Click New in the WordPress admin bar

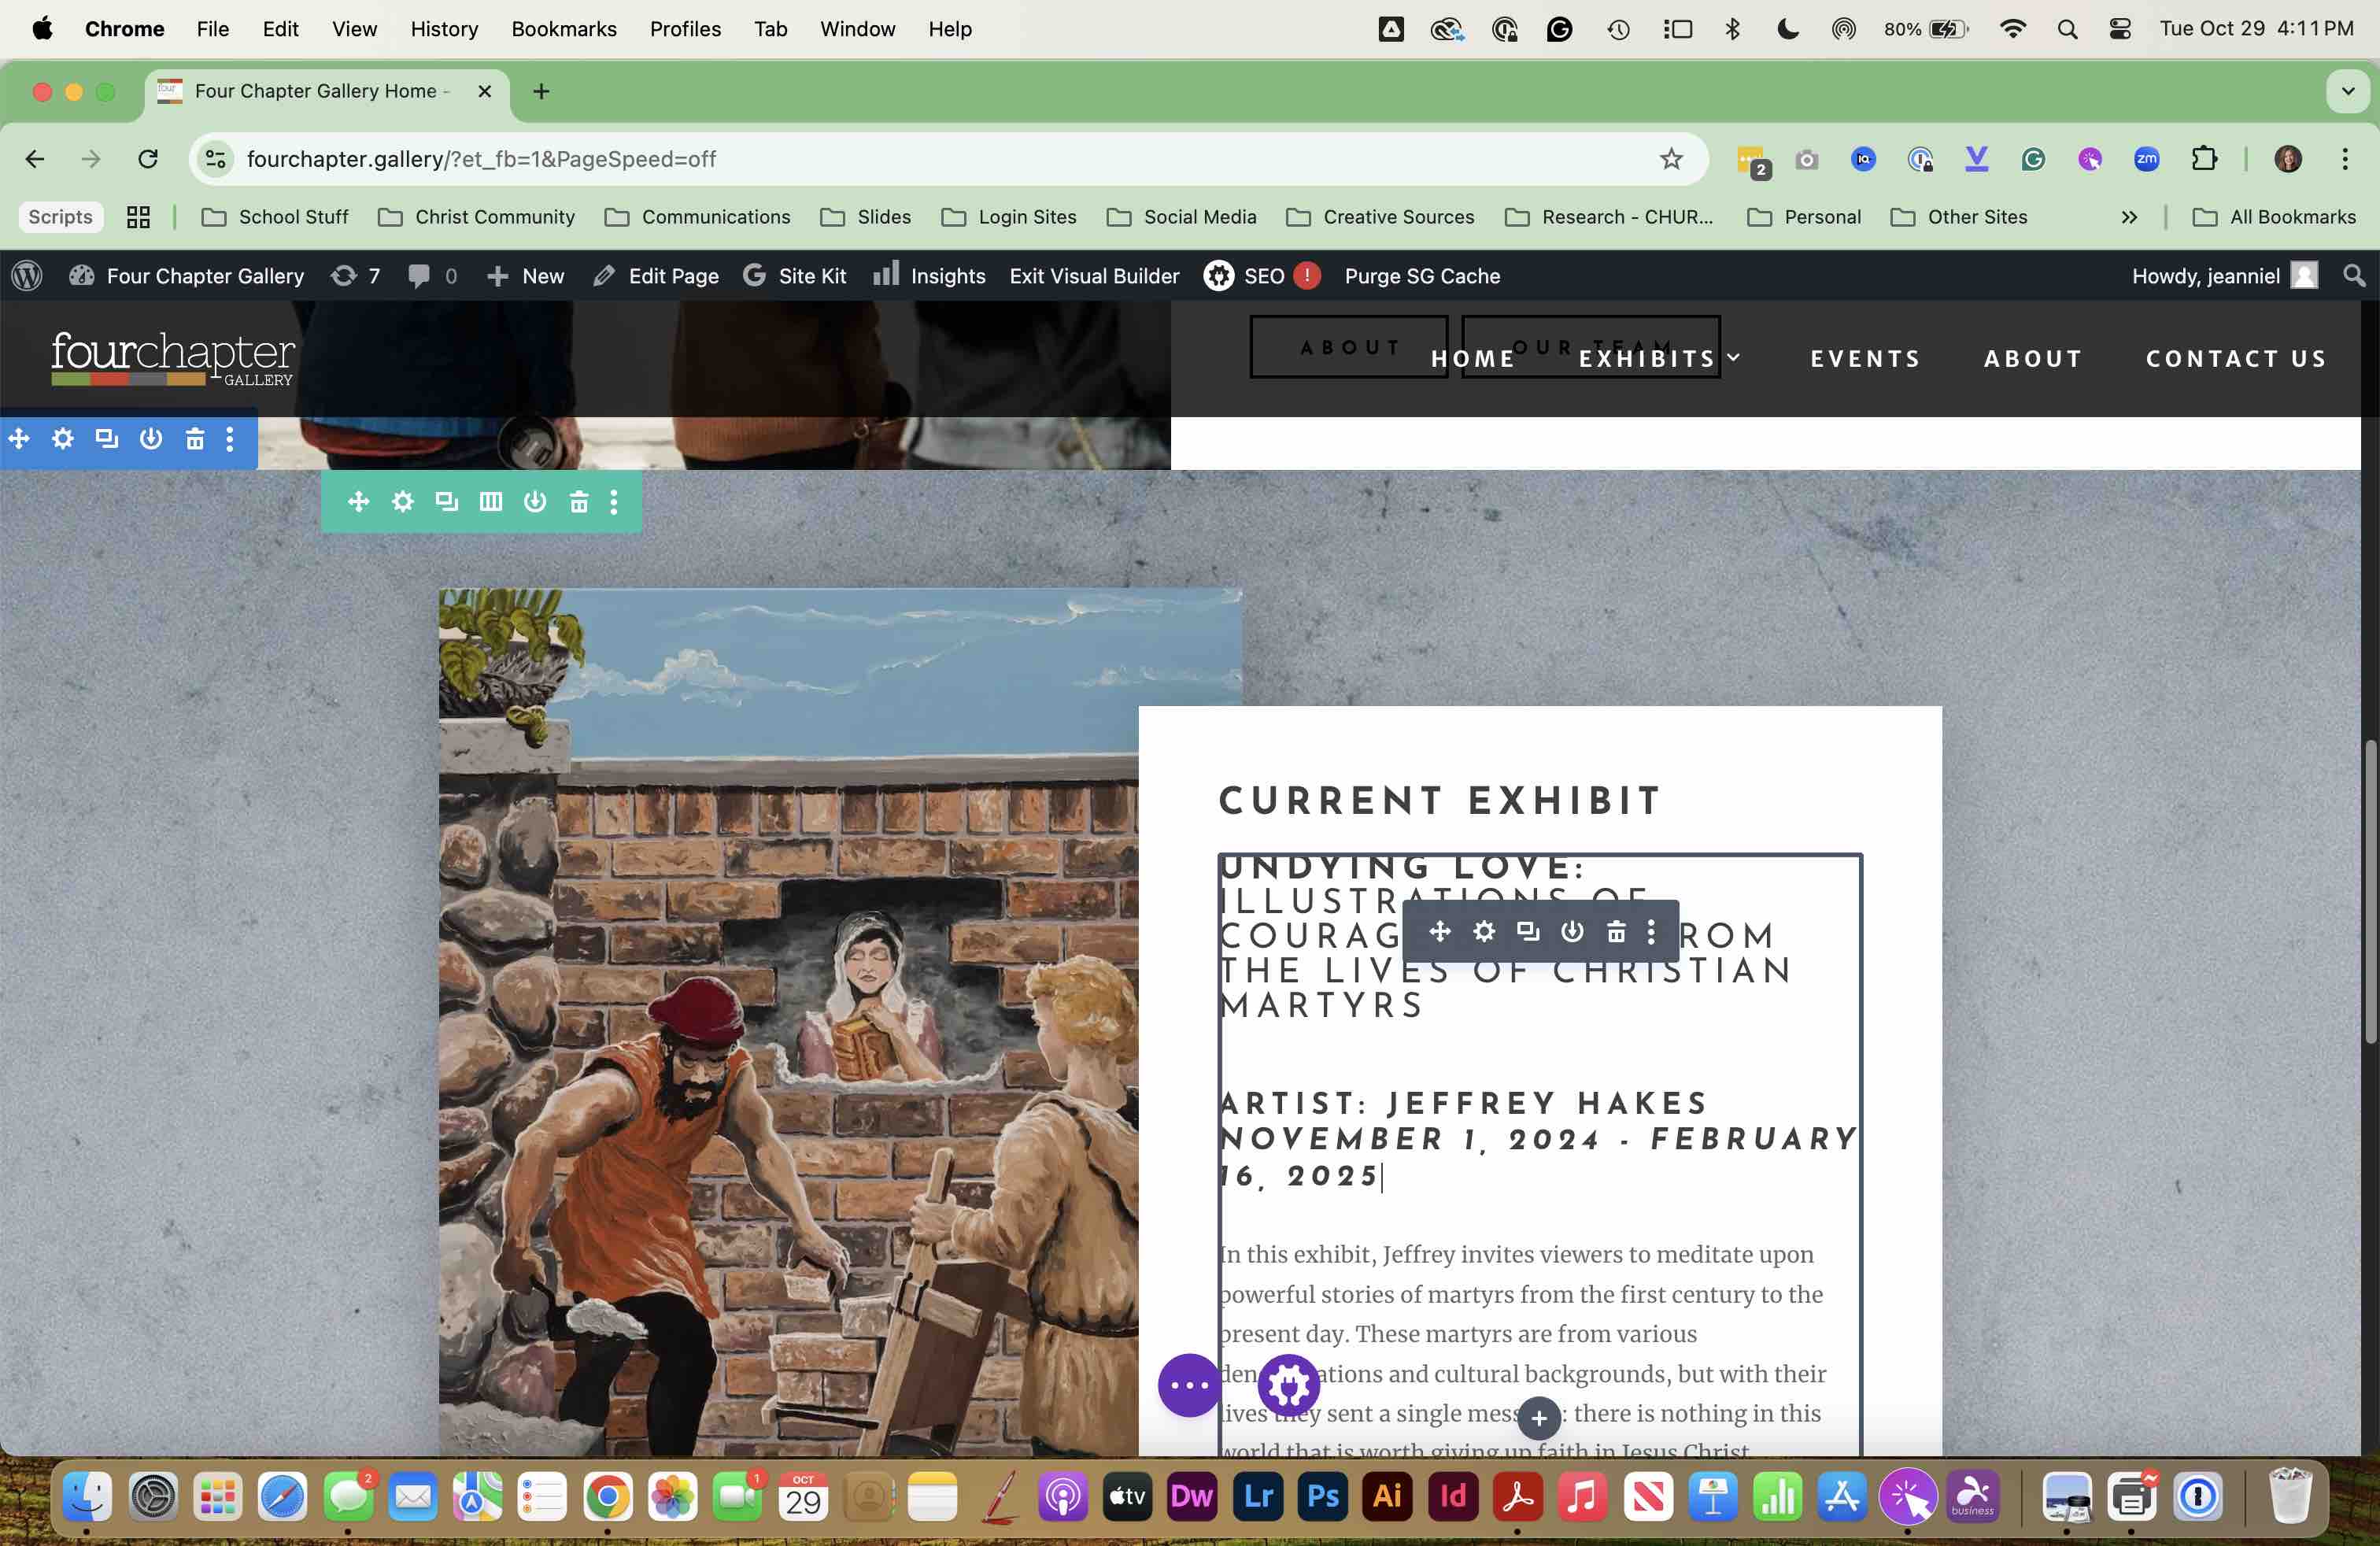(x=525, y=276)
